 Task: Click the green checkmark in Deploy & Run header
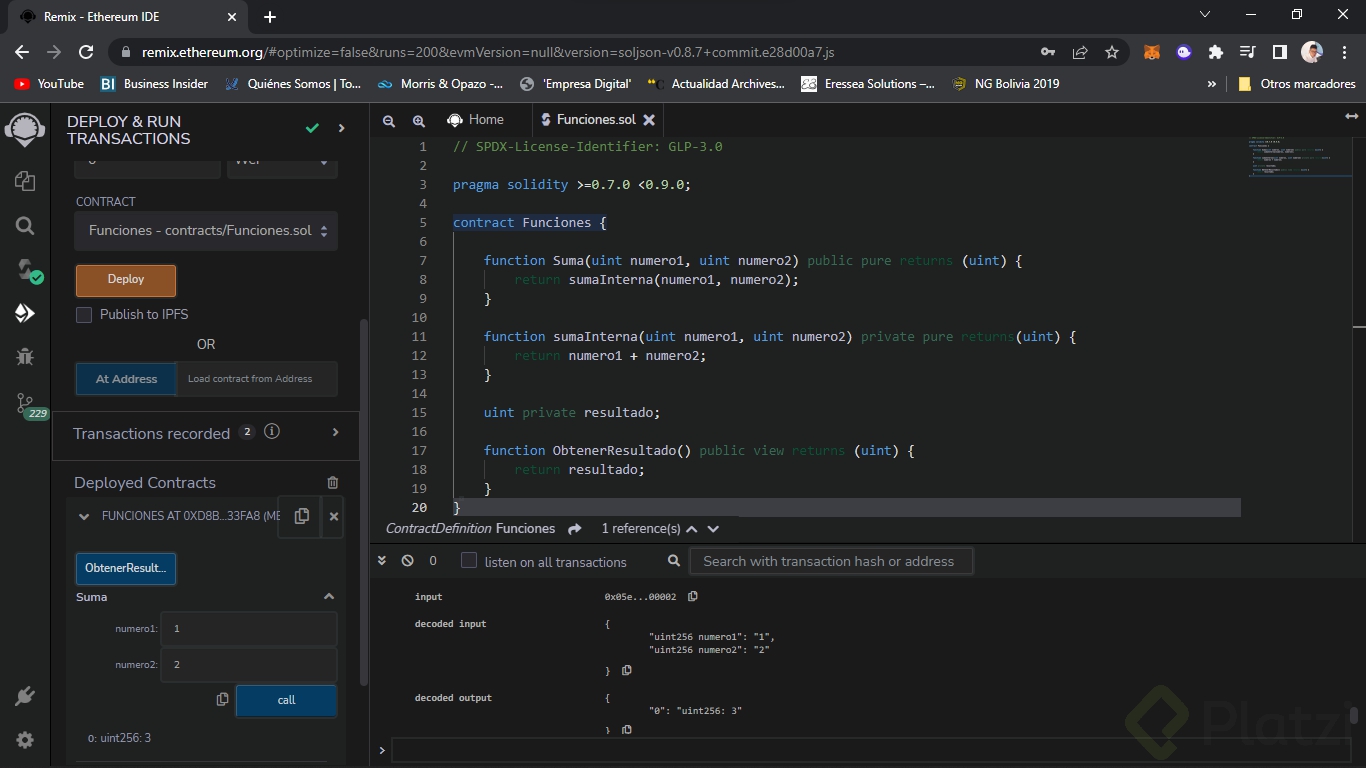coord(312,128)
